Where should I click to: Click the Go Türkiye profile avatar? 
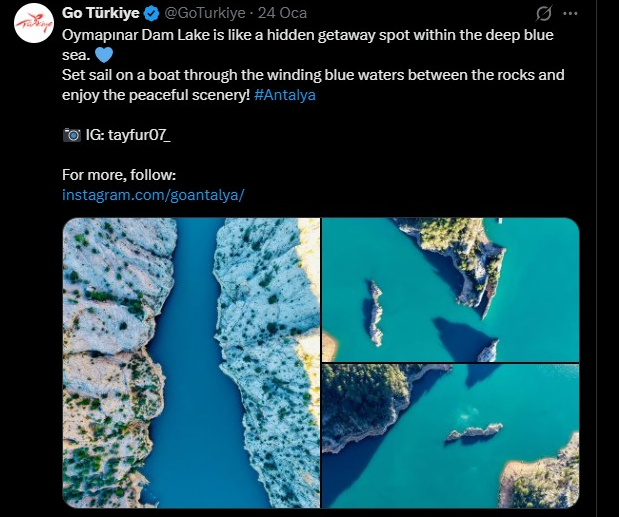point(34,27)
